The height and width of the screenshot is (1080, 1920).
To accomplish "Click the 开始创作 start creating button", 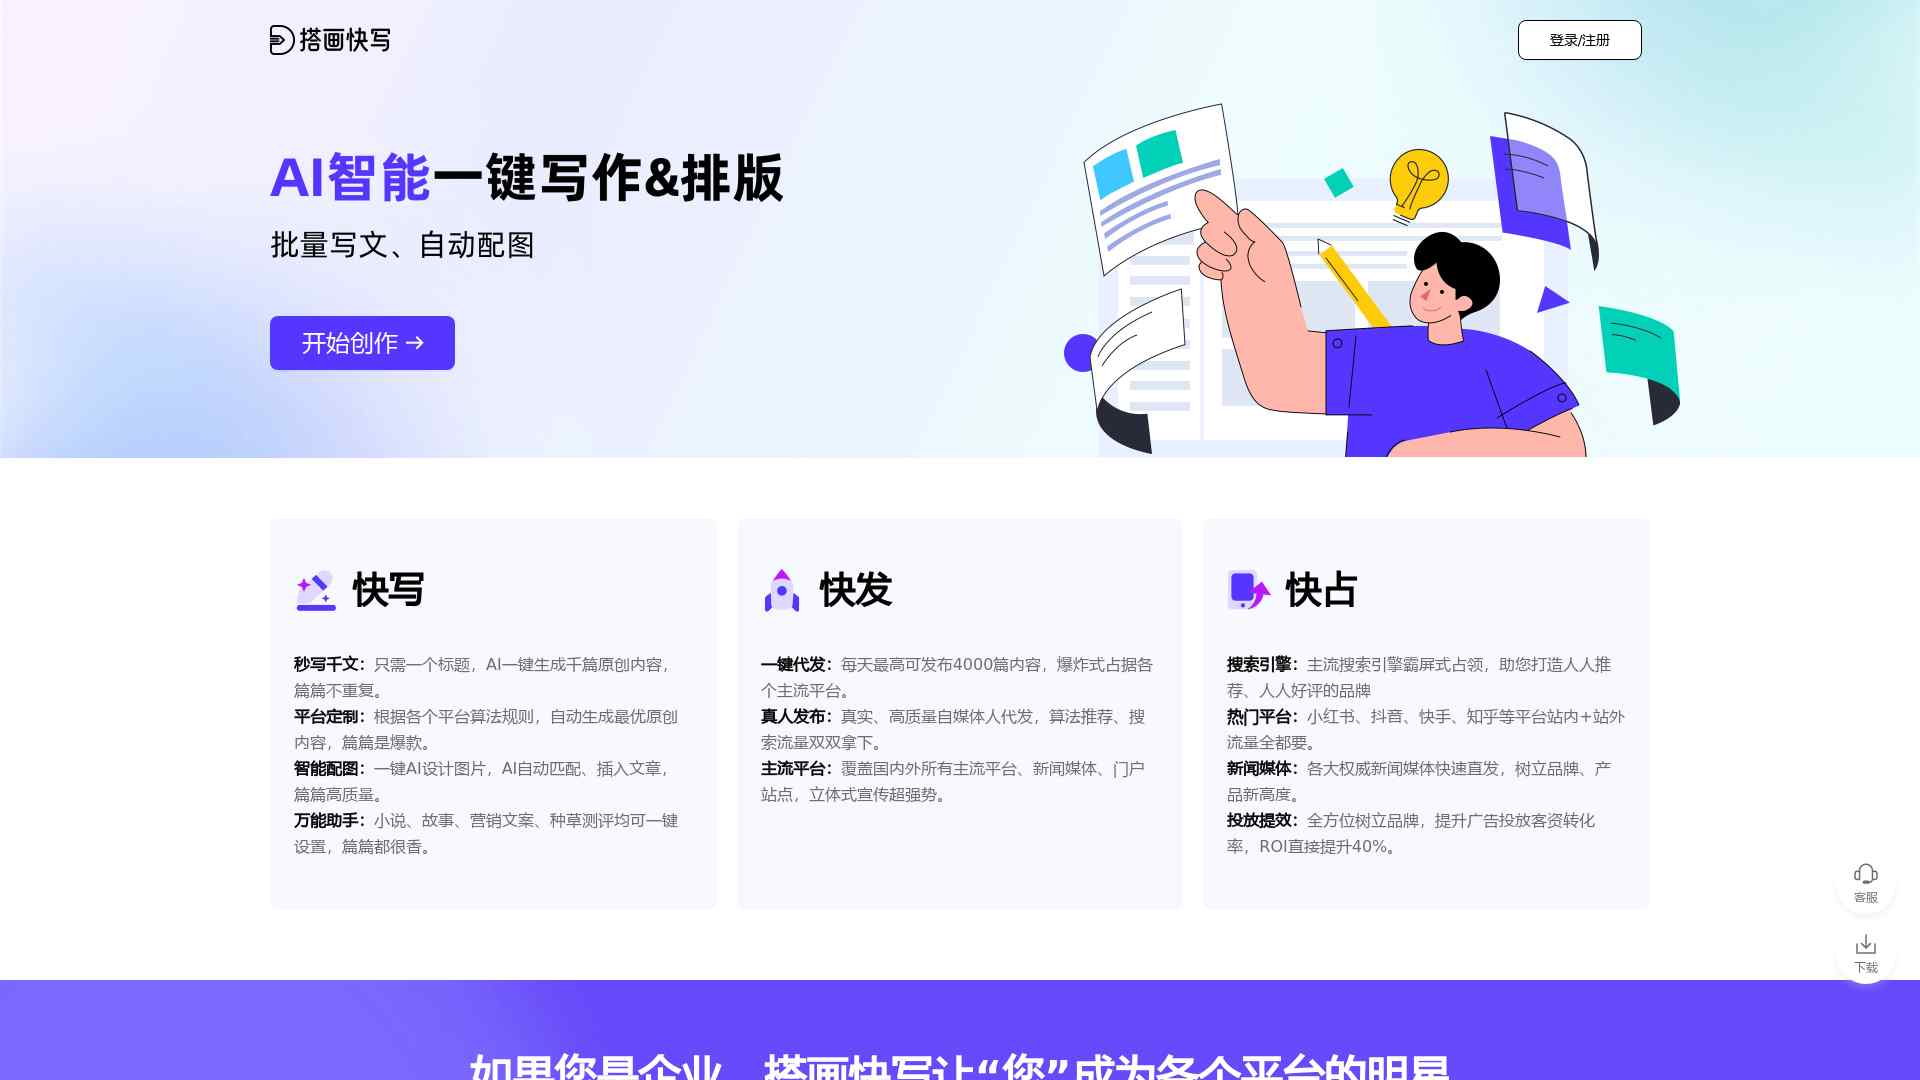I will (x=363, y=343).
